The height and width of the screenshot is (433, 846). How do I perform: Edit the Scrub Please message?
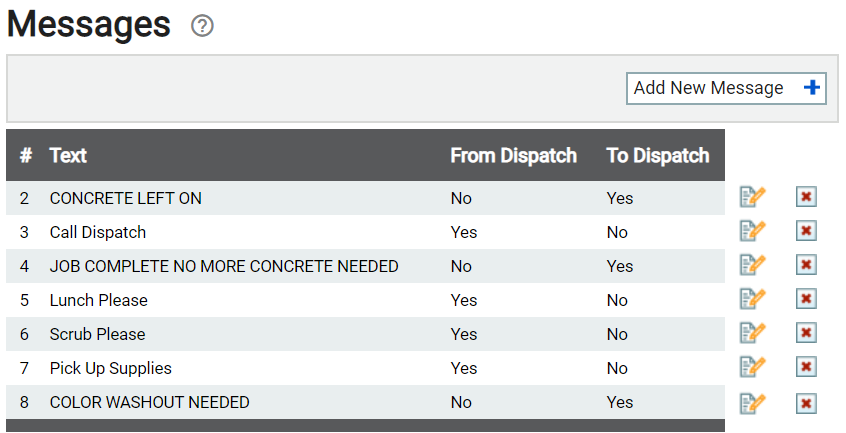point(753,333)
